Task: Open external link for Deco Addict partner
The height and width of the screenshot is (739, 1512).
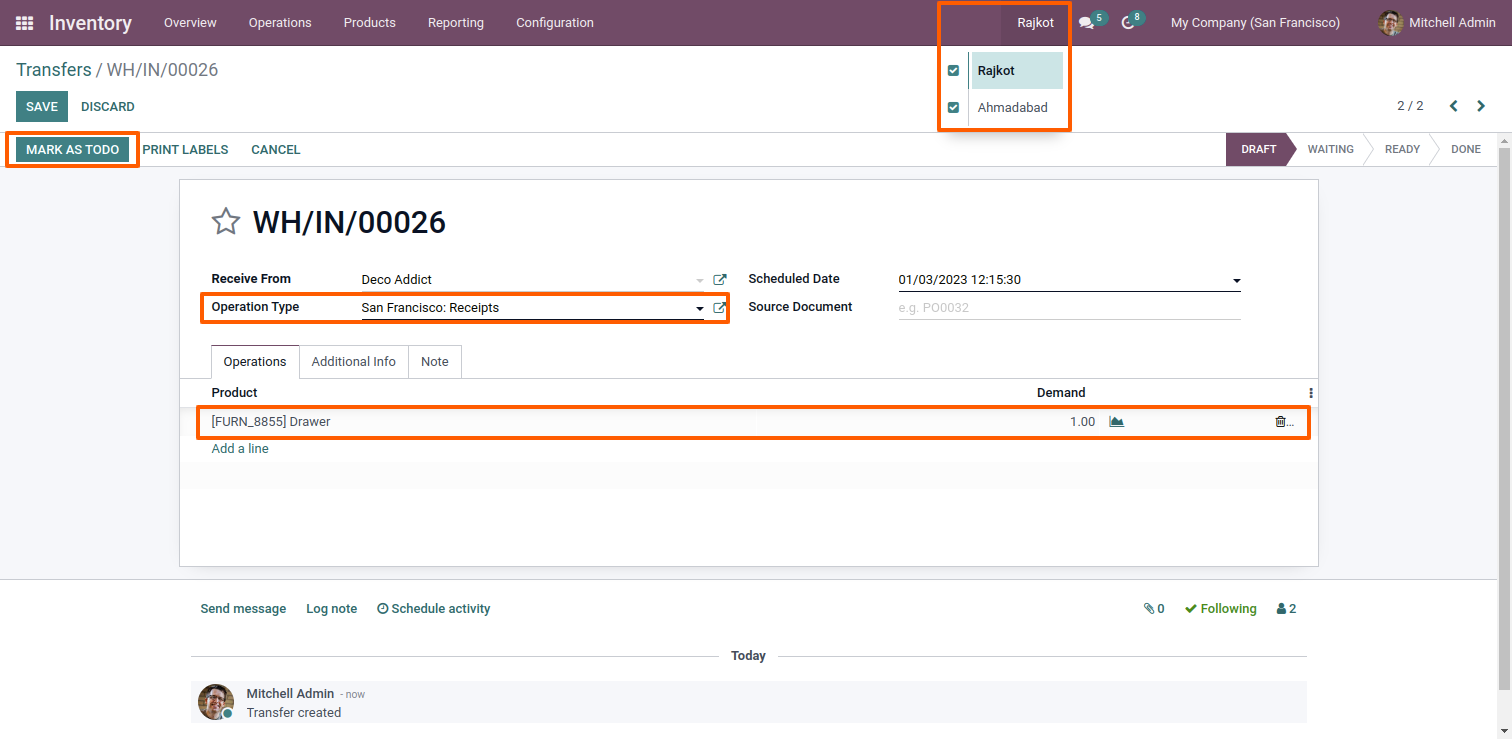Action: 719,280
